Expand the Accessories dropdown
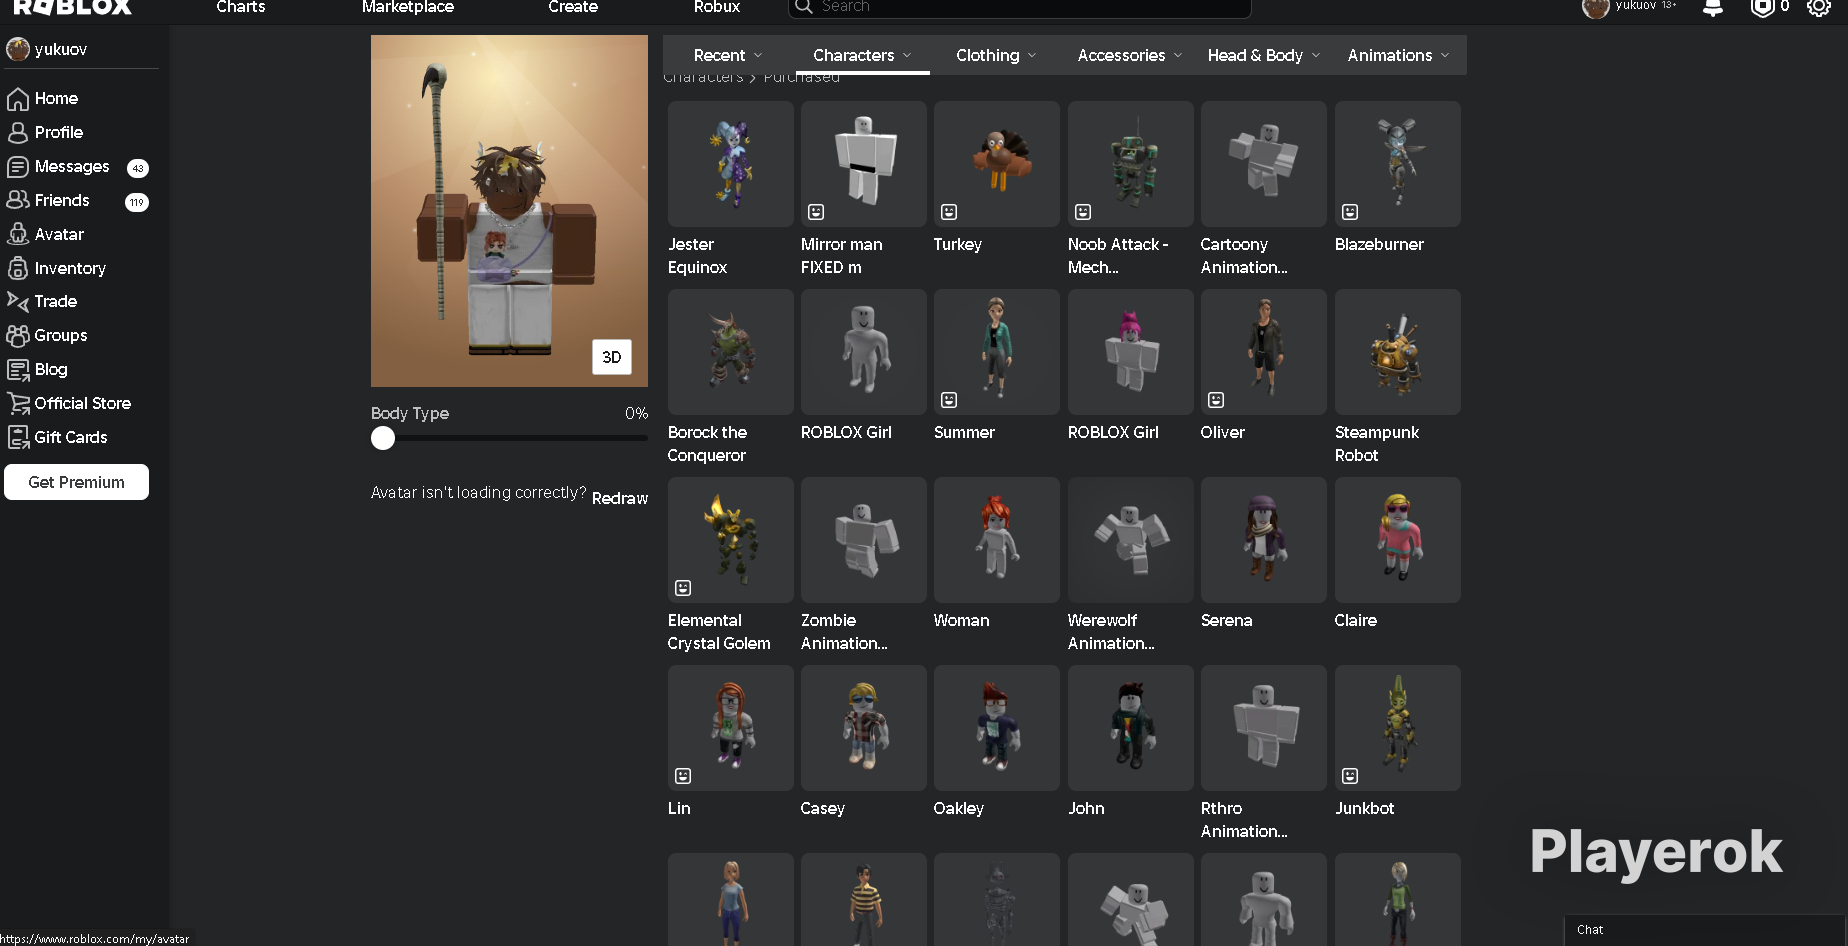Viewport: 1848px width, 946px height. click(x=1130, y=55)
